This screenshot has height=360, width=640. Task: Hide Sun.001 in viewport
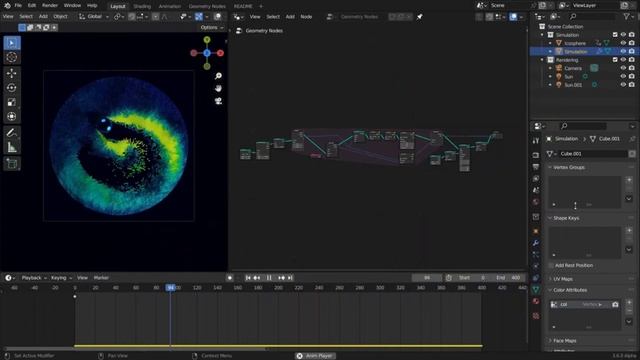coord(623,85)
